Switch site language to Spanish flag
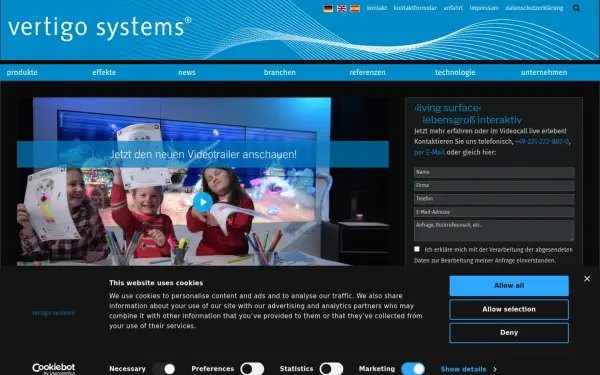 355,8
